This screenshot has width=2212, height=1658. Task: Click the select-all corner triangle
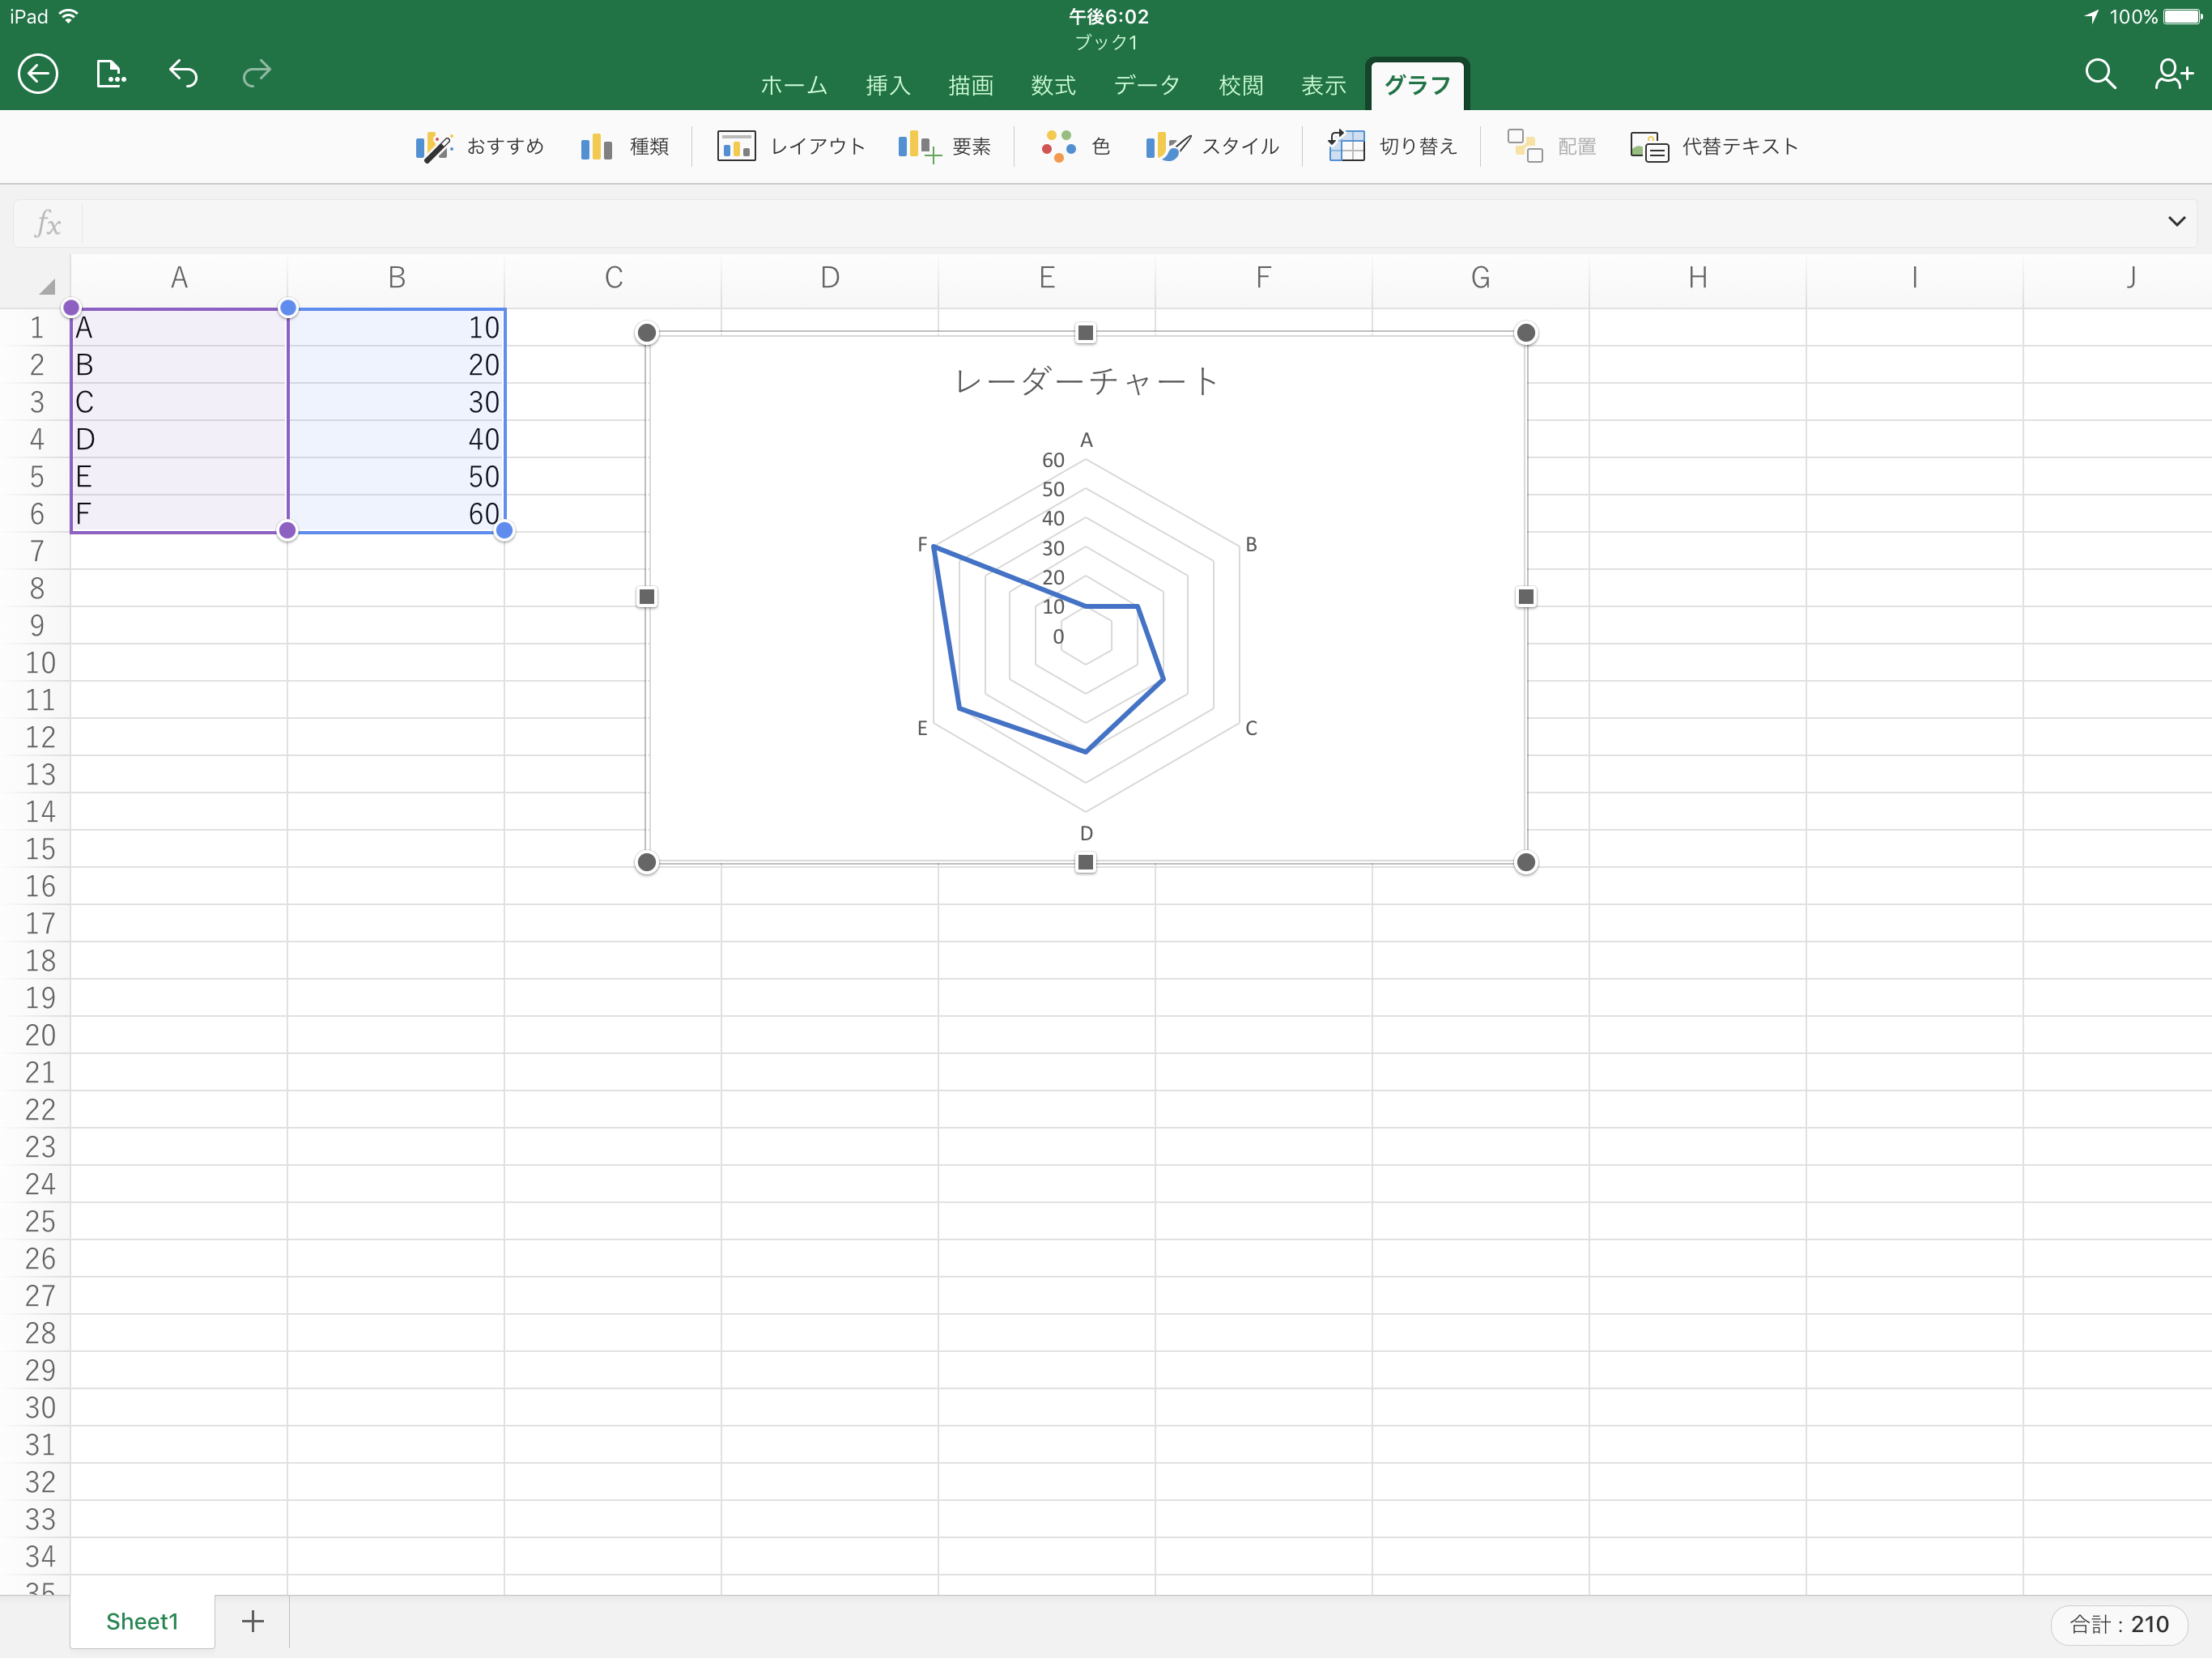[x=45, y=286]
